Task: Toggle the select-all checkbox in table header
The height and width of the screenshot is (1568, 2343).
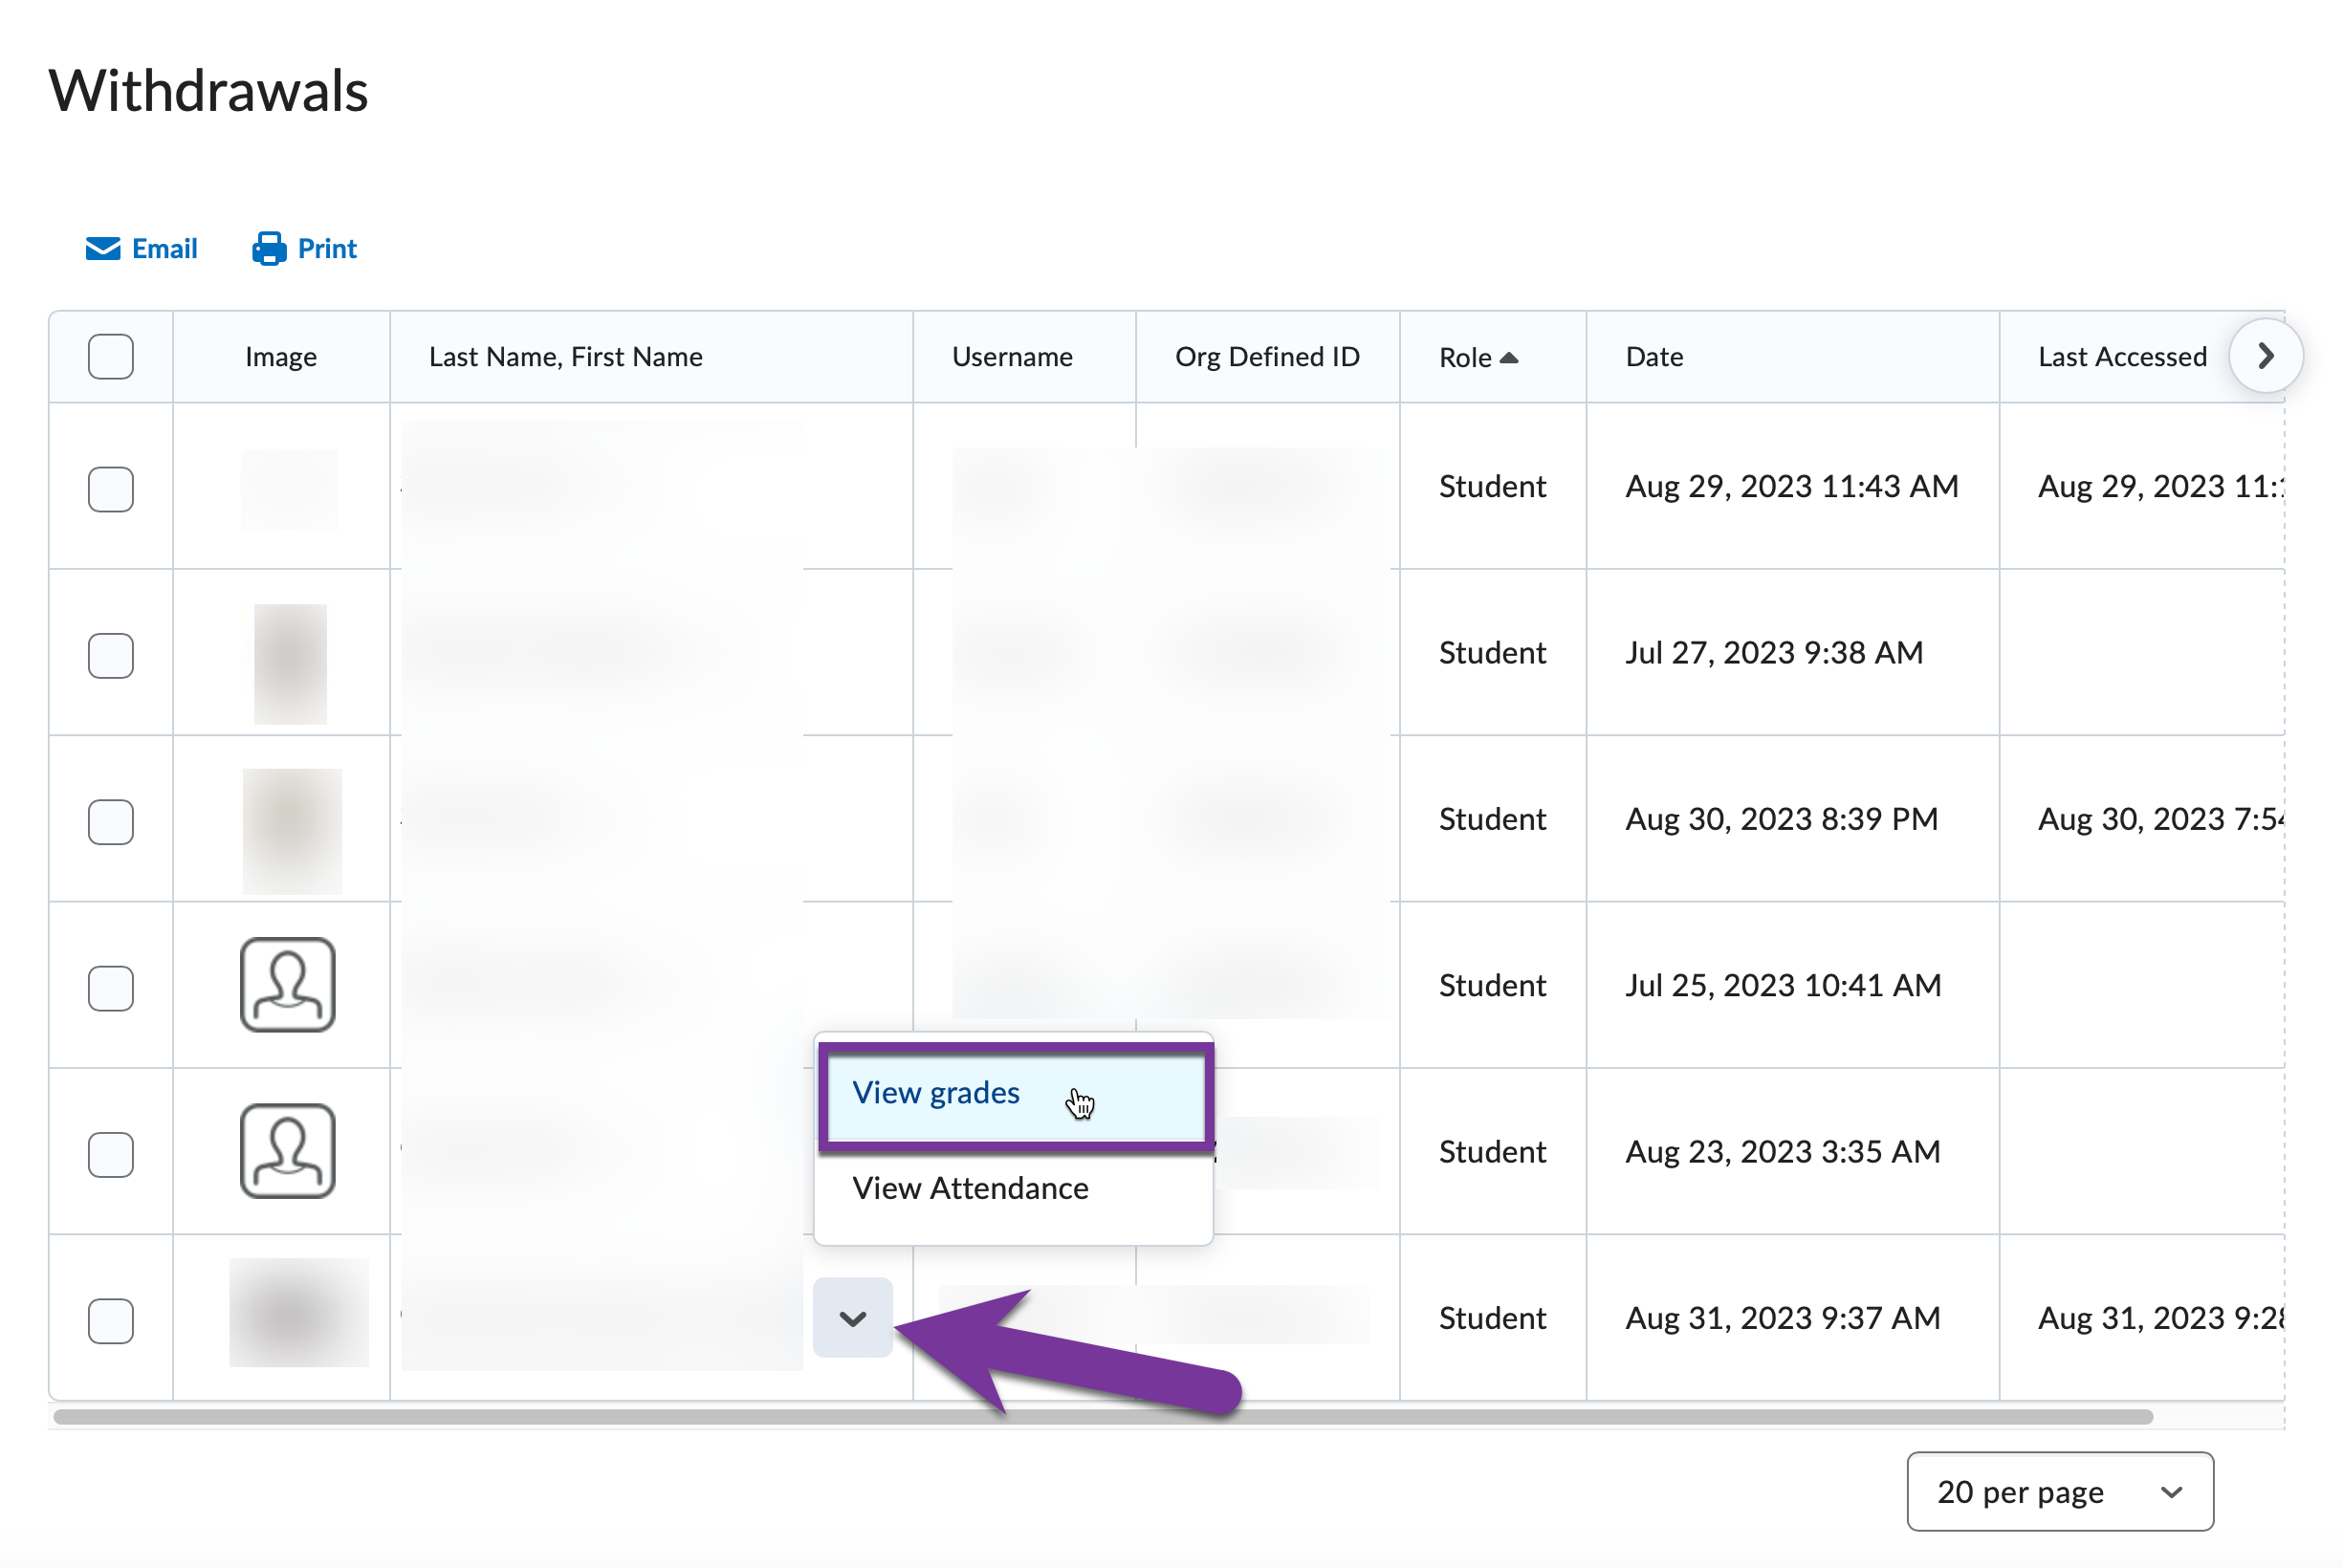Action: coord(110,355)
